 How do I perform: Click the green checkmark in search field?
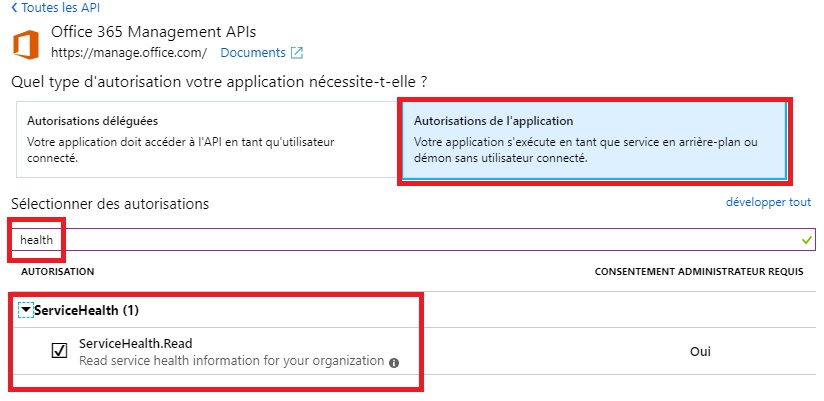point(807,240)
